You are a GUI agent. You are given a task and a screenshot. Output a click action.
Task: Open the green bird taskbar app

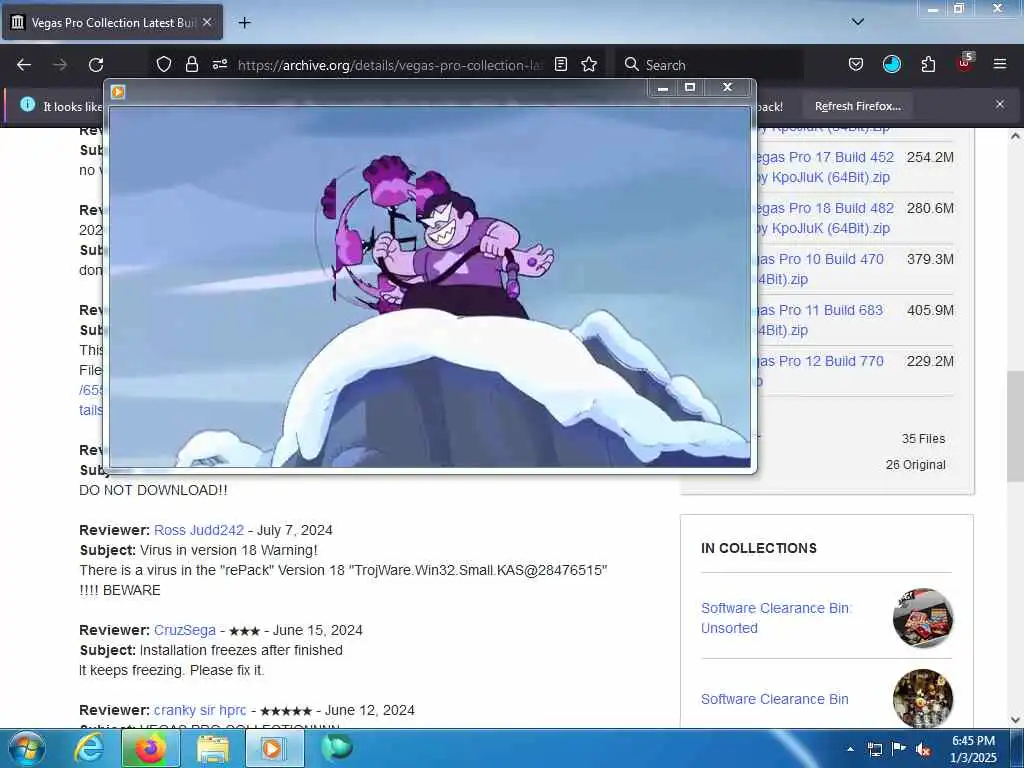337,747
